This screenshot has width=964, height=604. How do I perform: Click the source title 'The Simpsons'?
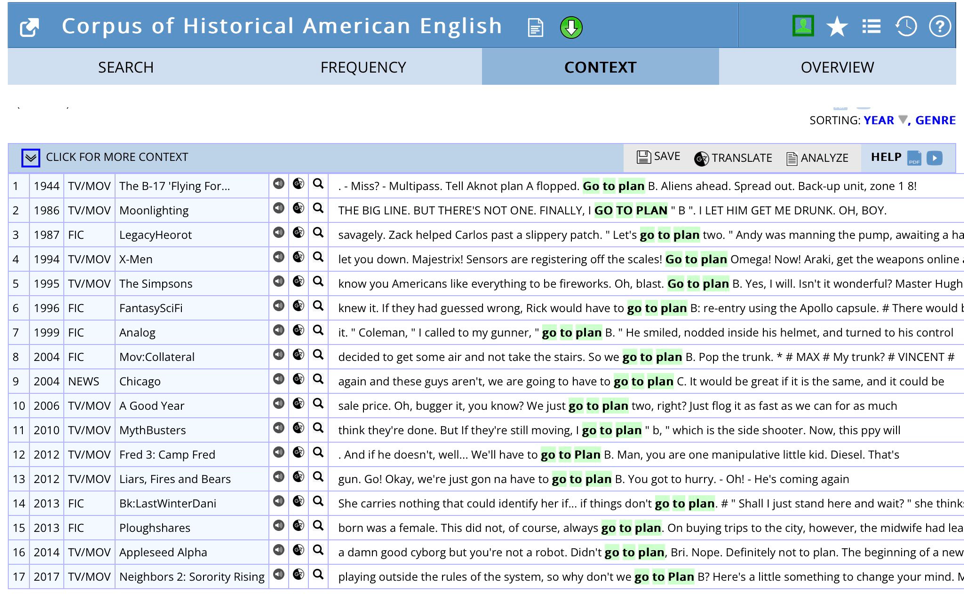[x=156, y=284]
